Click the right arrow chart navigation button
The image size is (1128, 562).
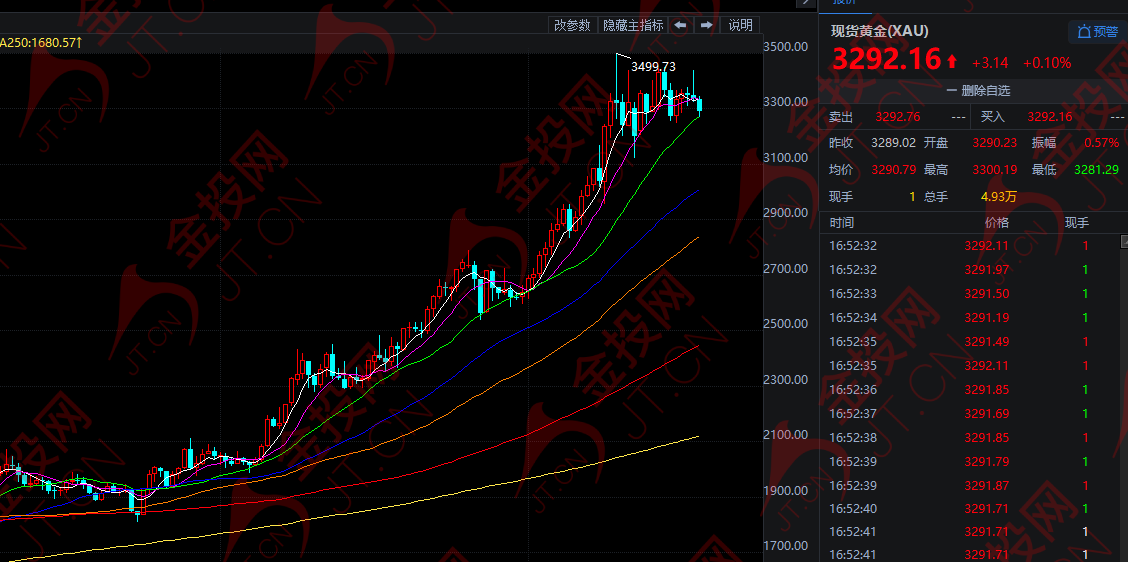pos(706,25)
